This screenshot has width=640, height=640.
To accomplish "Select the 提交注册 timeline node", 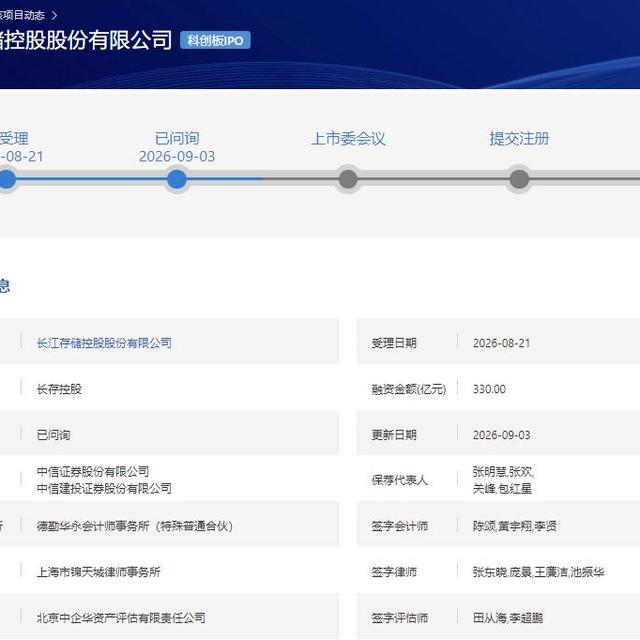I will [x=519, y=179].
